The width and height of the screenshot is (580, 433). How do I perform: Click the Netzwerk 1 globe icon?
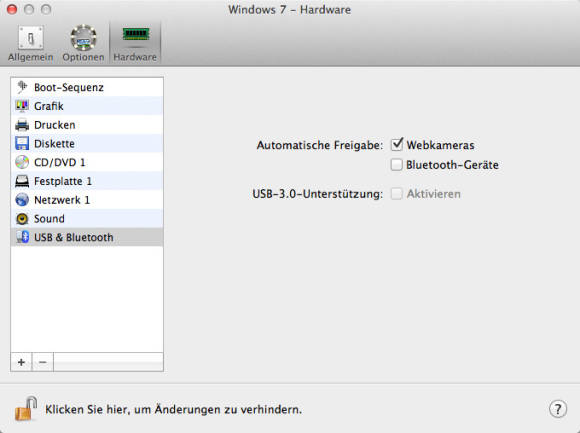coord(22,200)
